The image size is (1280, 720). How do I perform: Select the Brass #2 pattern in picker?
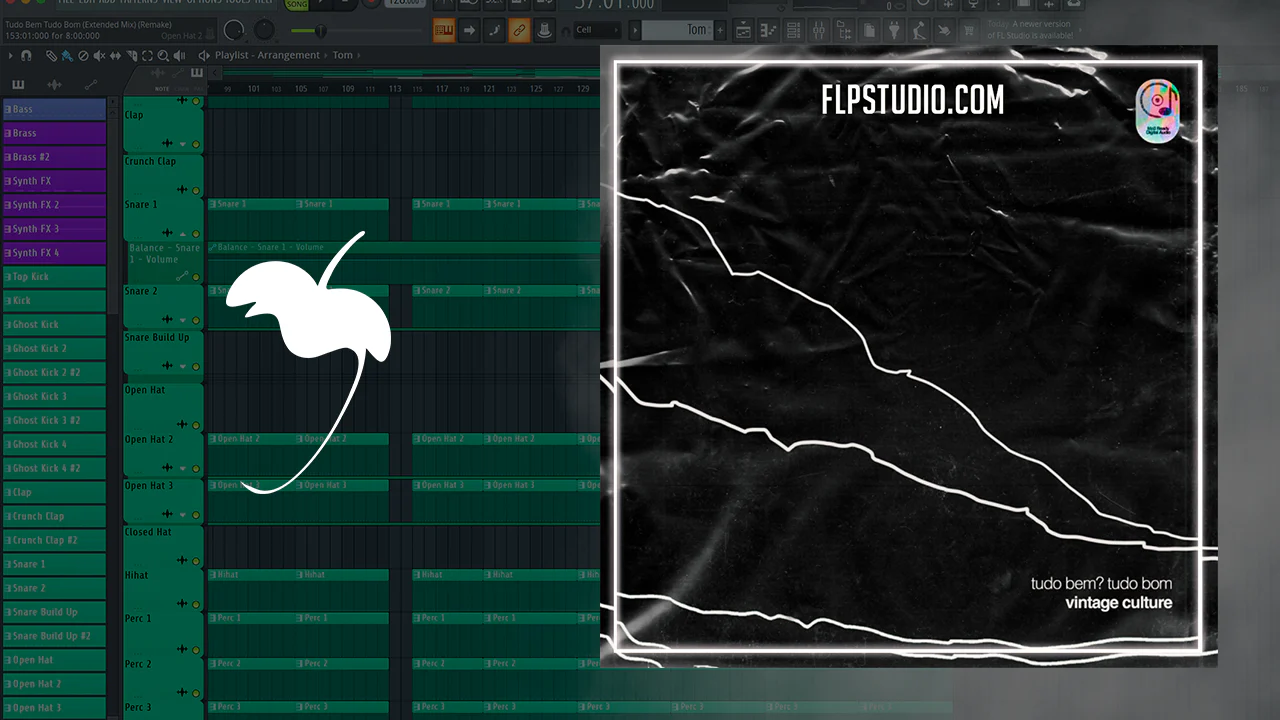[55, 157]
